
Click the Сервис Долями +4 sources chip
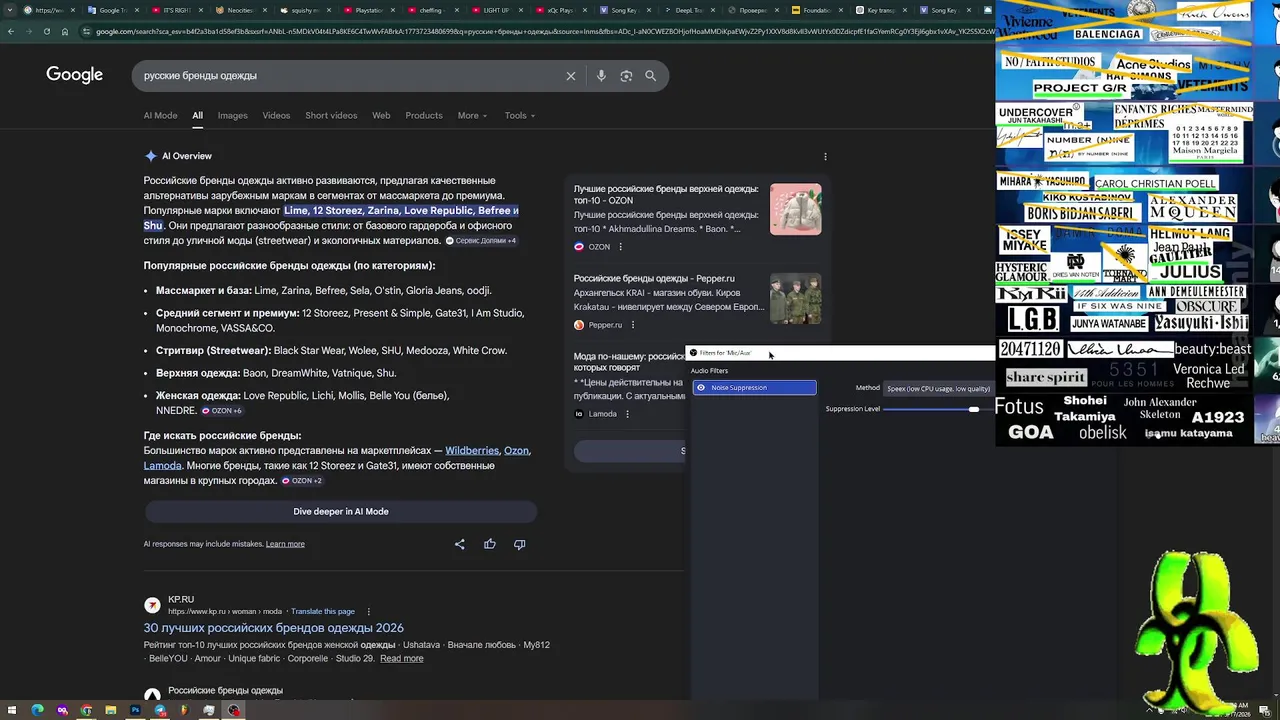481,241
